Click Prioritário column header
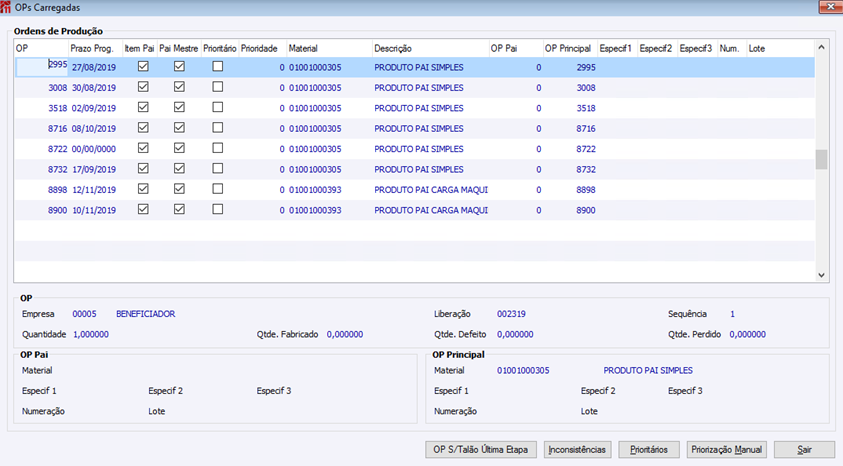Screen dimensions: 843x466 pyautogui.click(x=220, y=48)
